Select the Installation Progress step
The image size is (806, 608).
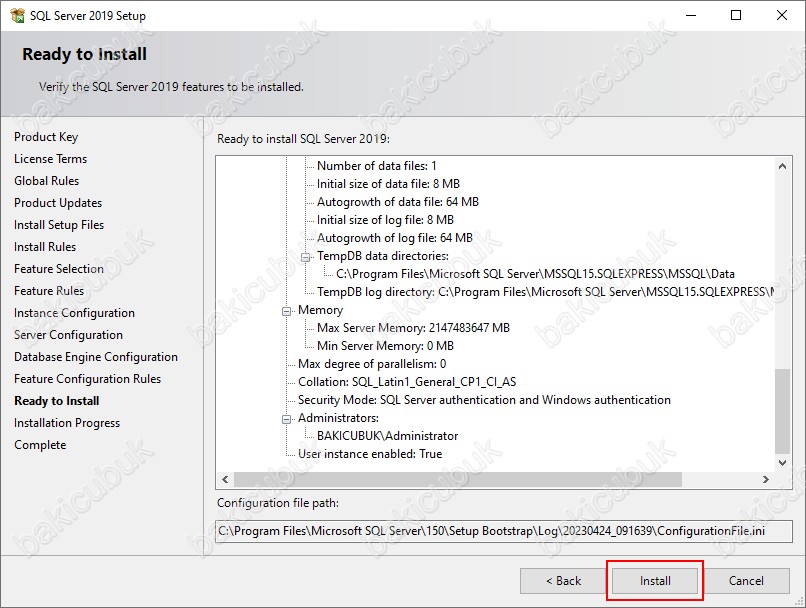[67, 423]
